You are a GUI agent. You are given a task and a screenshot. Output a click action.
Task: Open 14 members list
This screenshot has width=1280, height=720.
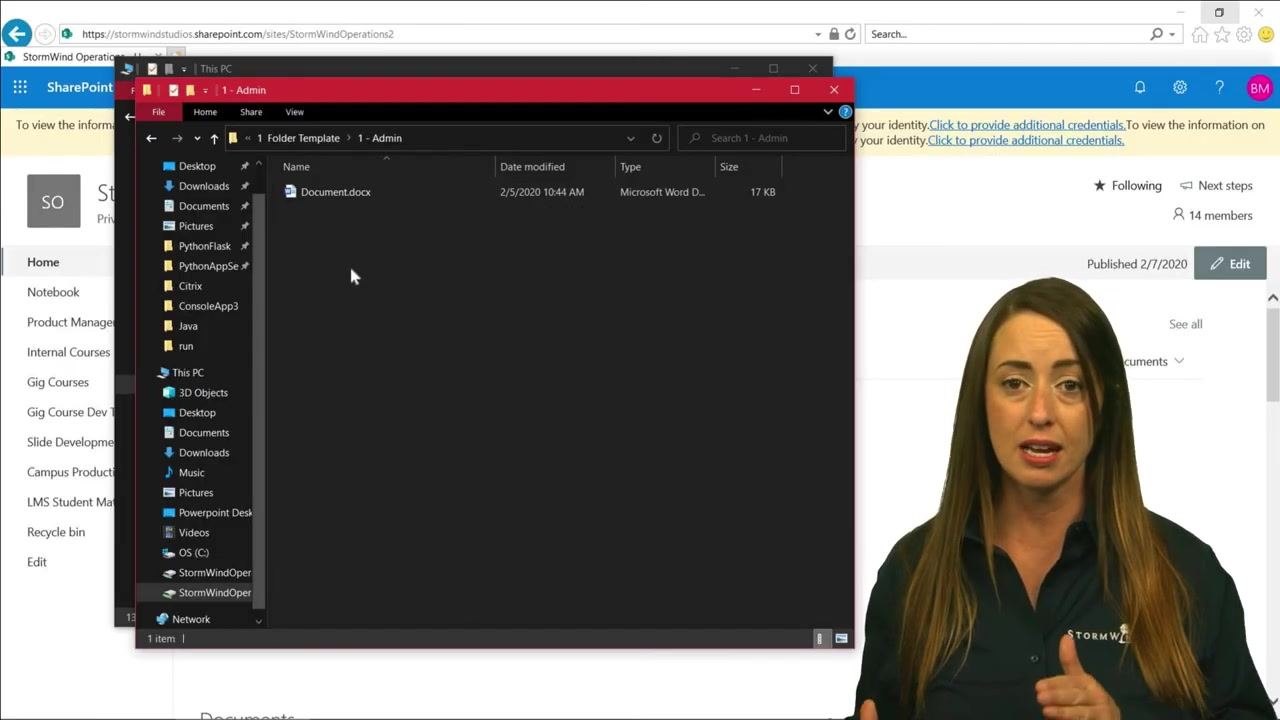tap(1212, 215)
